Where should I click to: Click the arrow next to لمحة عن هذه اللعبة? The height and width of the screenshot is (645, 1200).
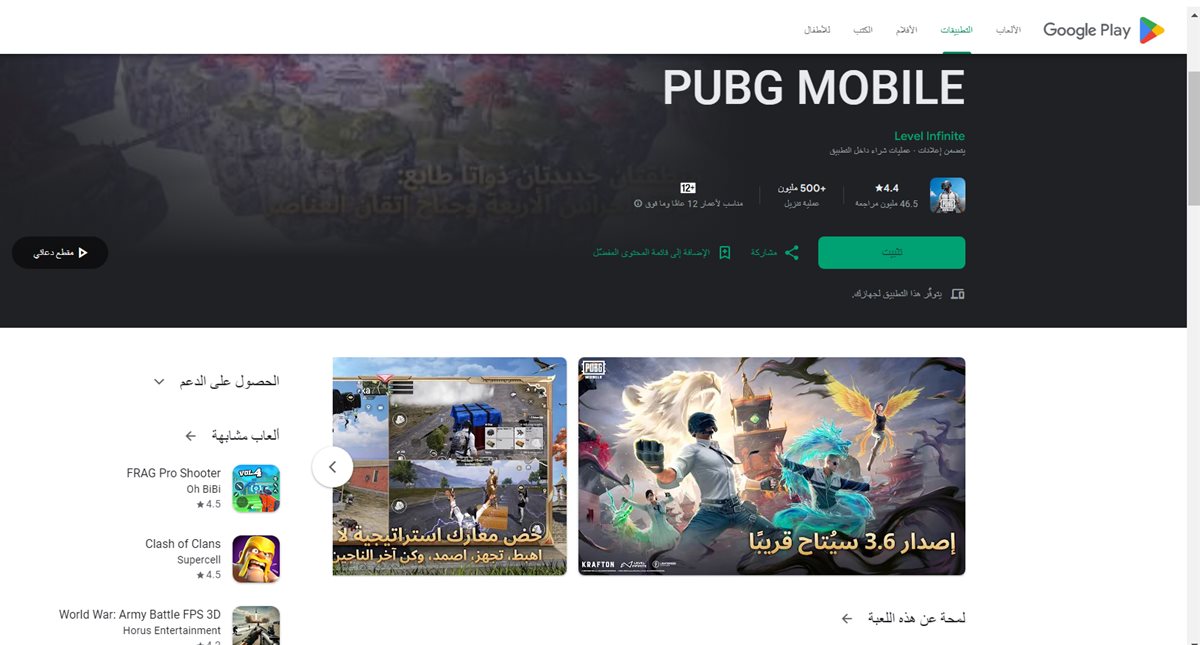847,619
